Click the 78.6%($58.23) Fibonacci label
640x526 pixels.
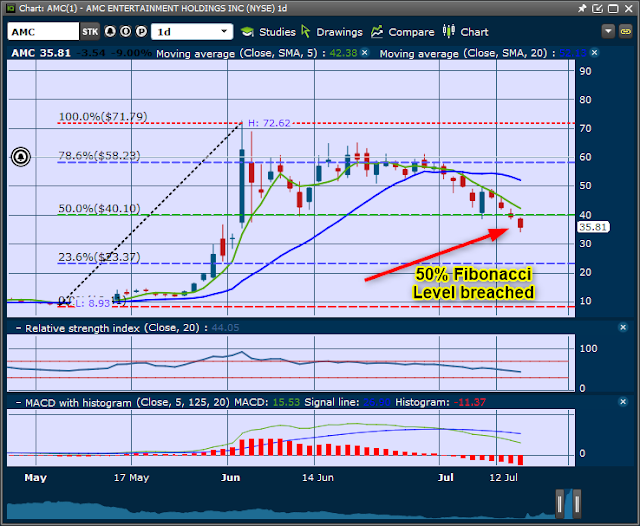[x=99, y=155]
